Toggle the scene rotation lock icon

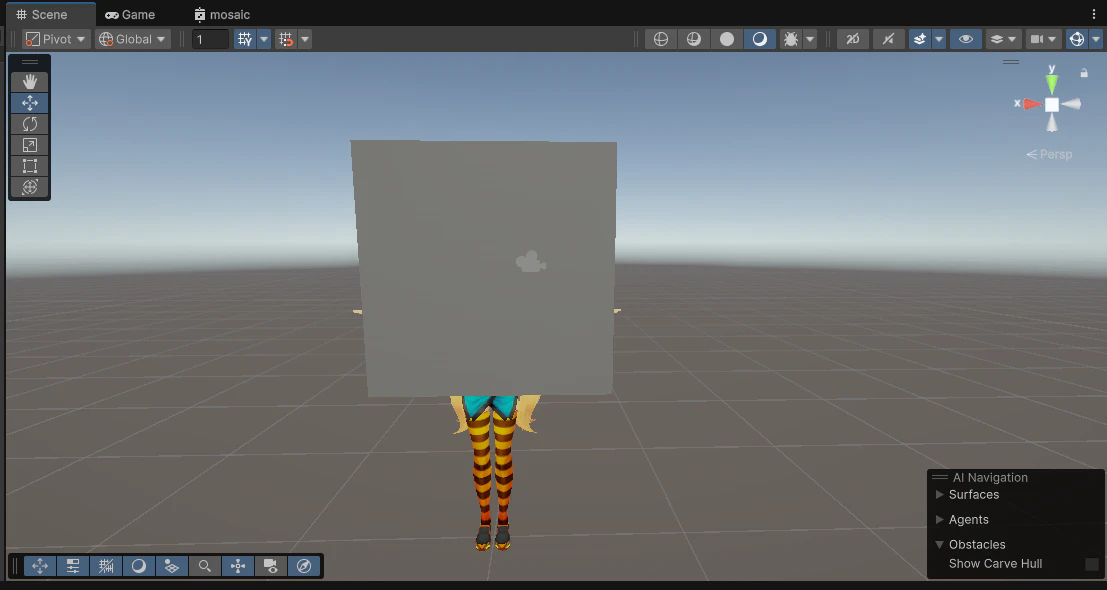1084,73
